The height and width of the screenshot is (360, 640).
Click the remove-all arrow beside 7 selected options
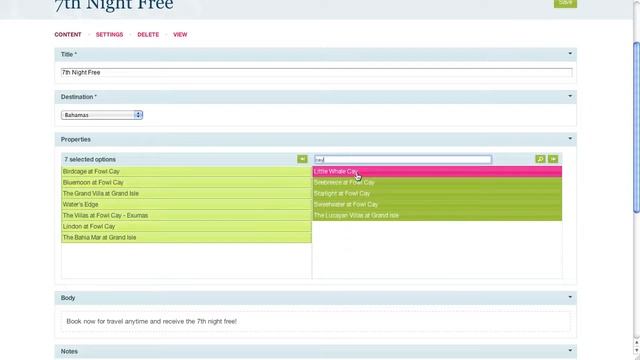tap(302, 159)
